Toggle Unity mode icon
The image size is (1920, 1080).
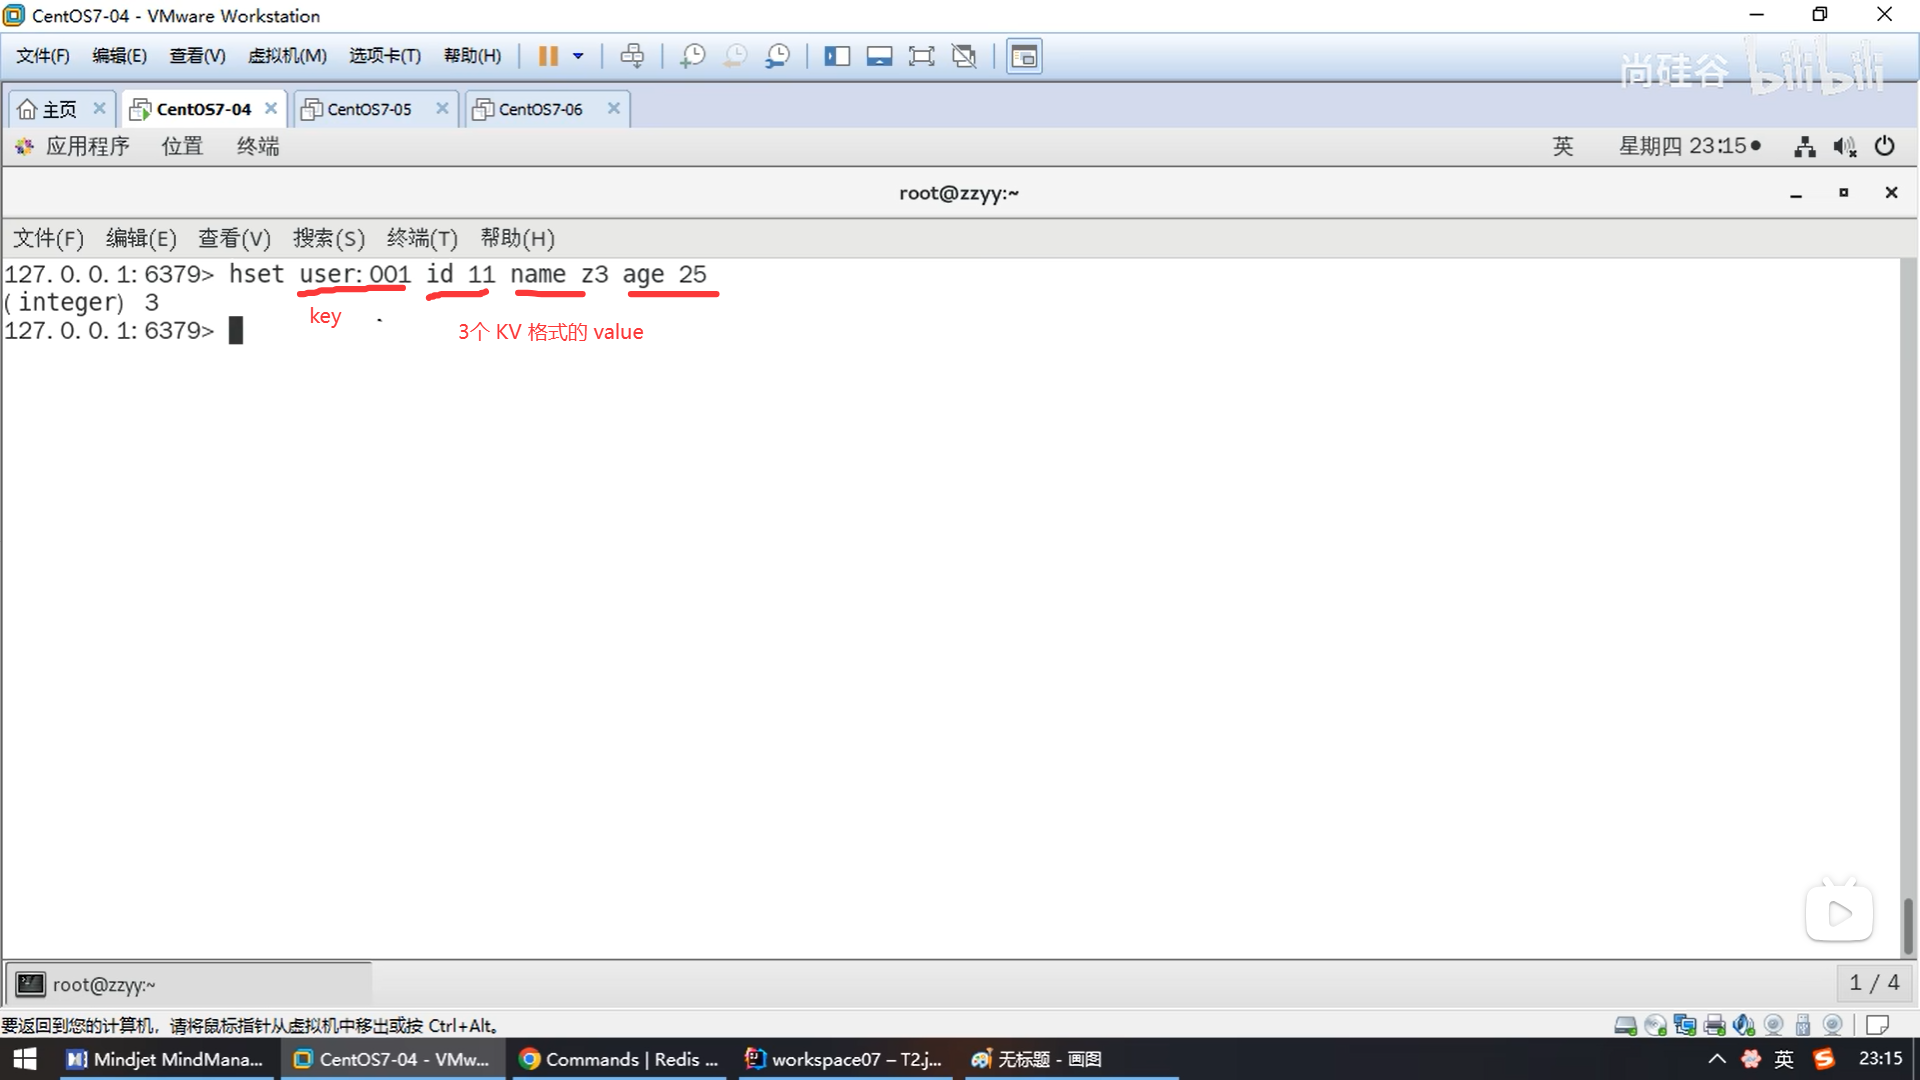tap(964, 56)
